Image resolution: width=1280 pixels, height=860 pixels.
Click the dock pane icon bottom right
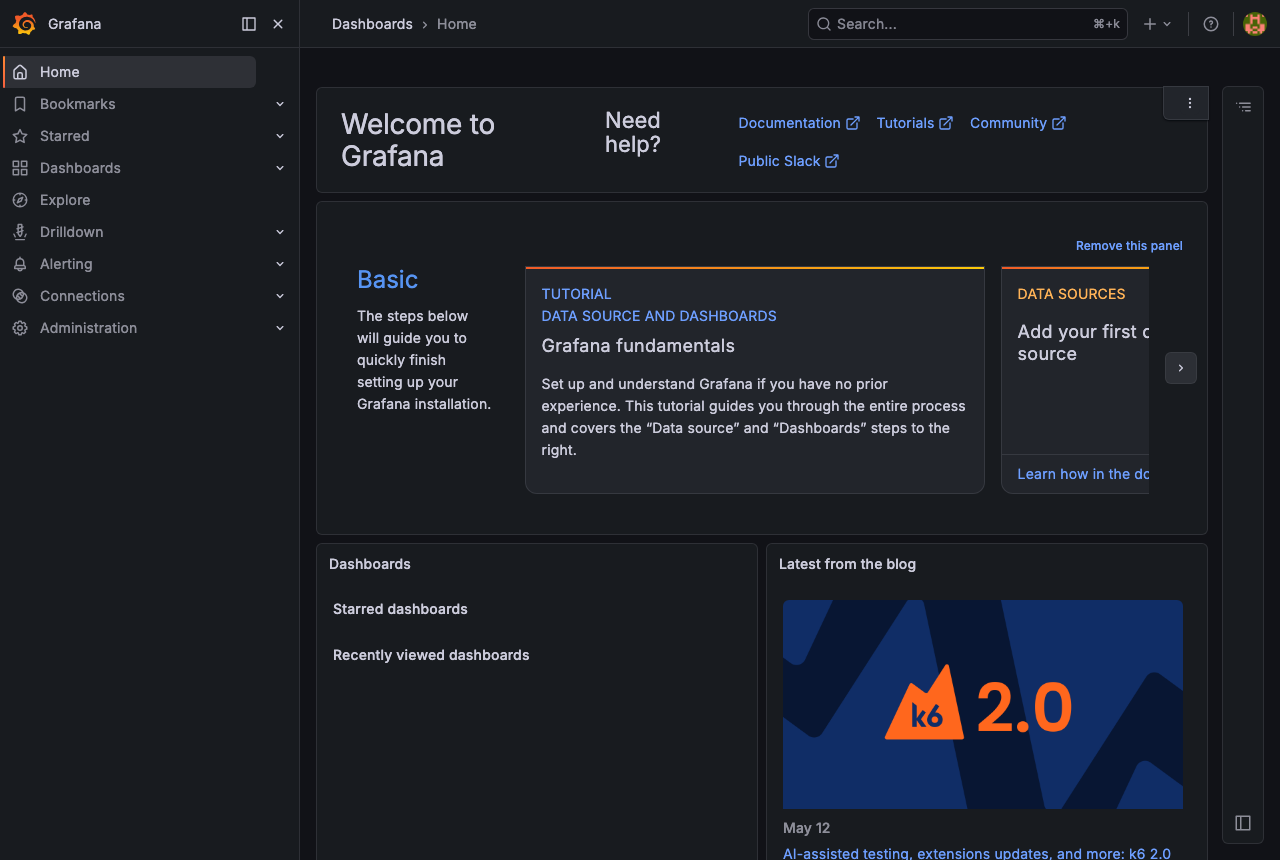click(1243, 823)
